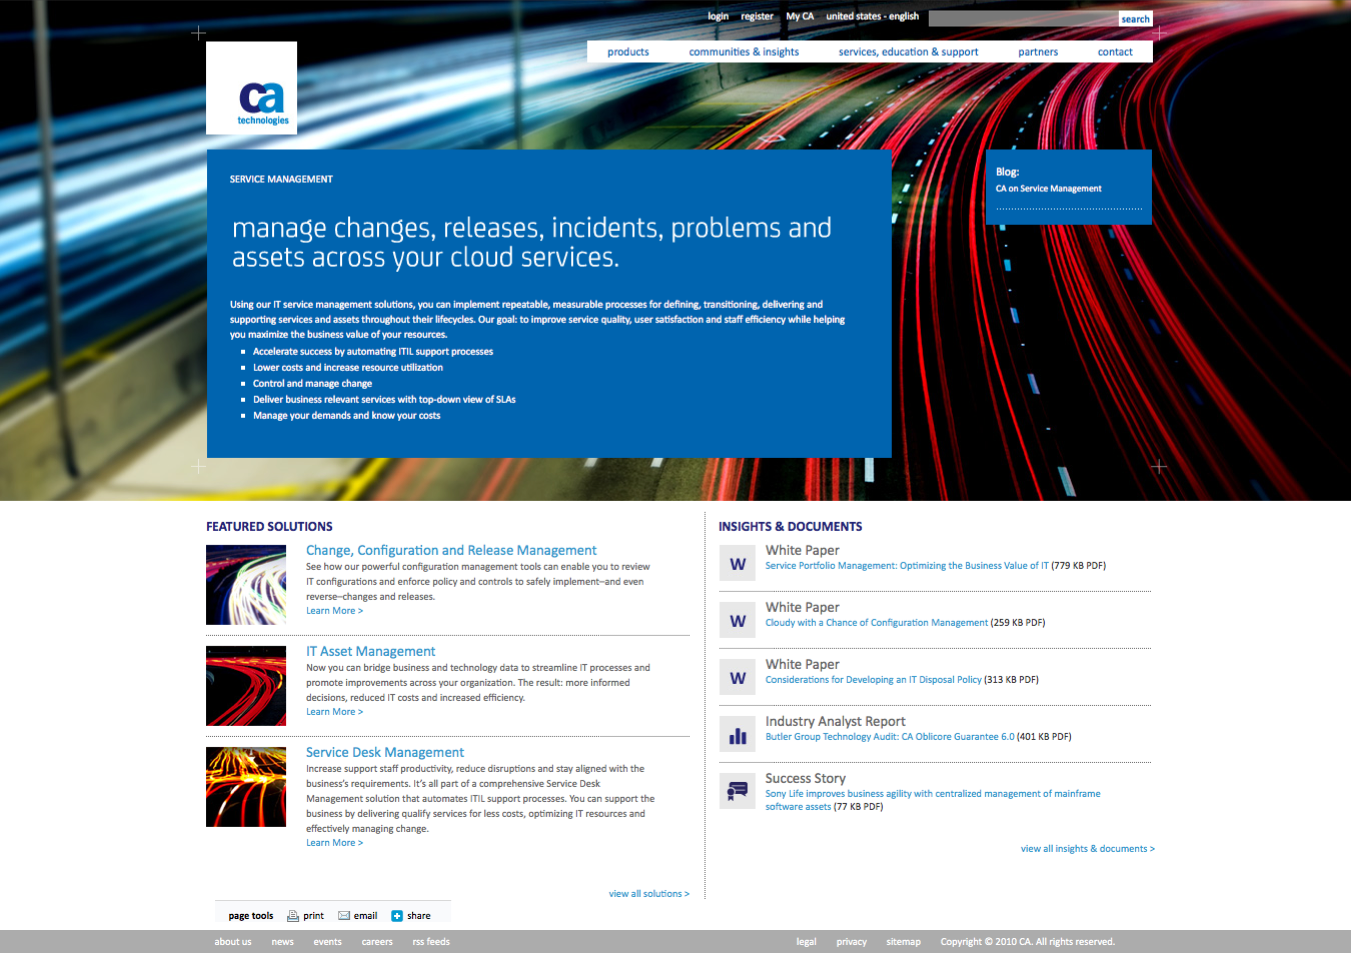Image resolution: width=1351 pixels, height=953 pixels.
Task: Click the SERVICE MANAGEMENT heading label
Action: (281, 180)
